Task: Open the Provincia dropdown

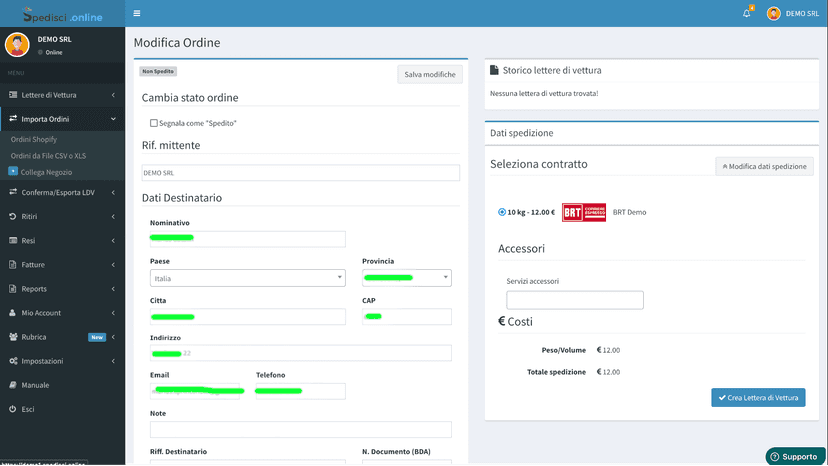Action: (x=407, y=278)
